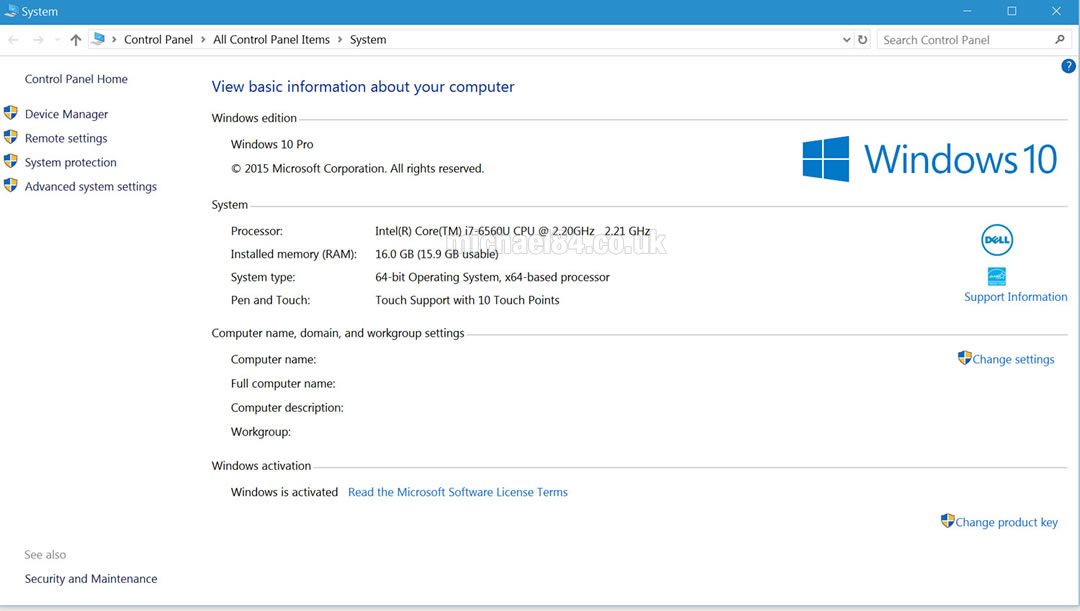The height and width of the screenshot is (611, 1080).
Task: Click the computer icon in address bar
Action: [98, 39]
